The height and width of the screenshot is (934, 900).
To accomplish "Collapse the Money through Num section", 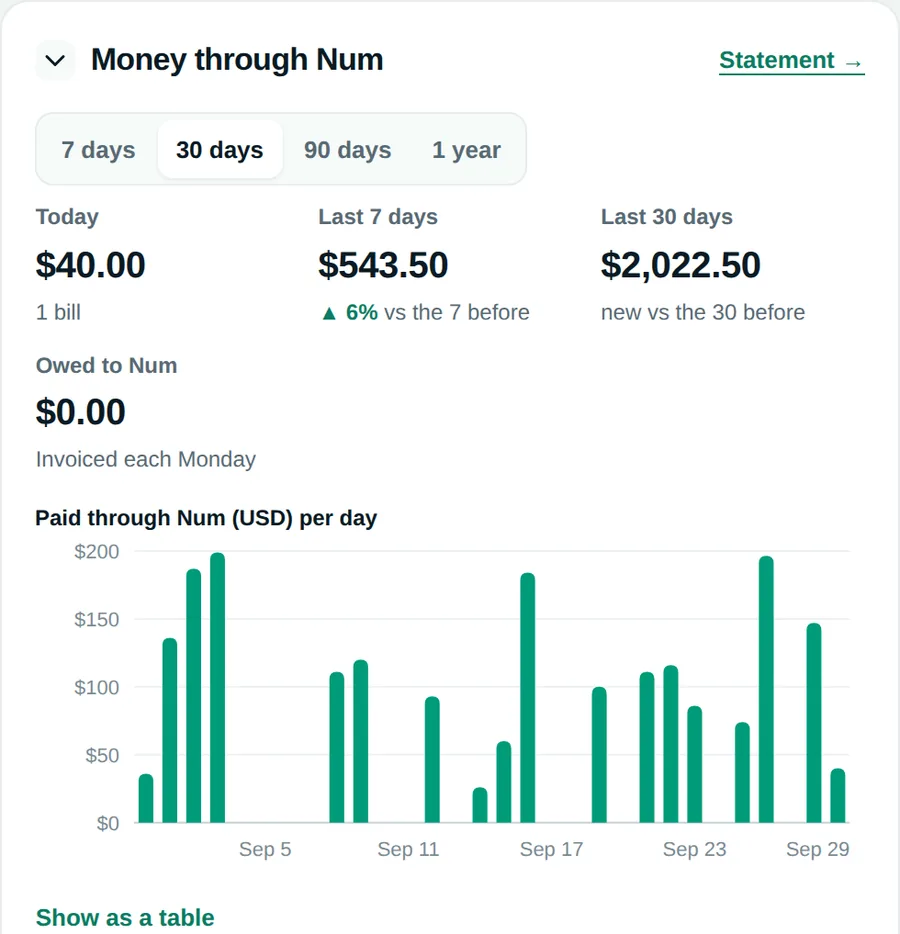I will click(55, 60).
